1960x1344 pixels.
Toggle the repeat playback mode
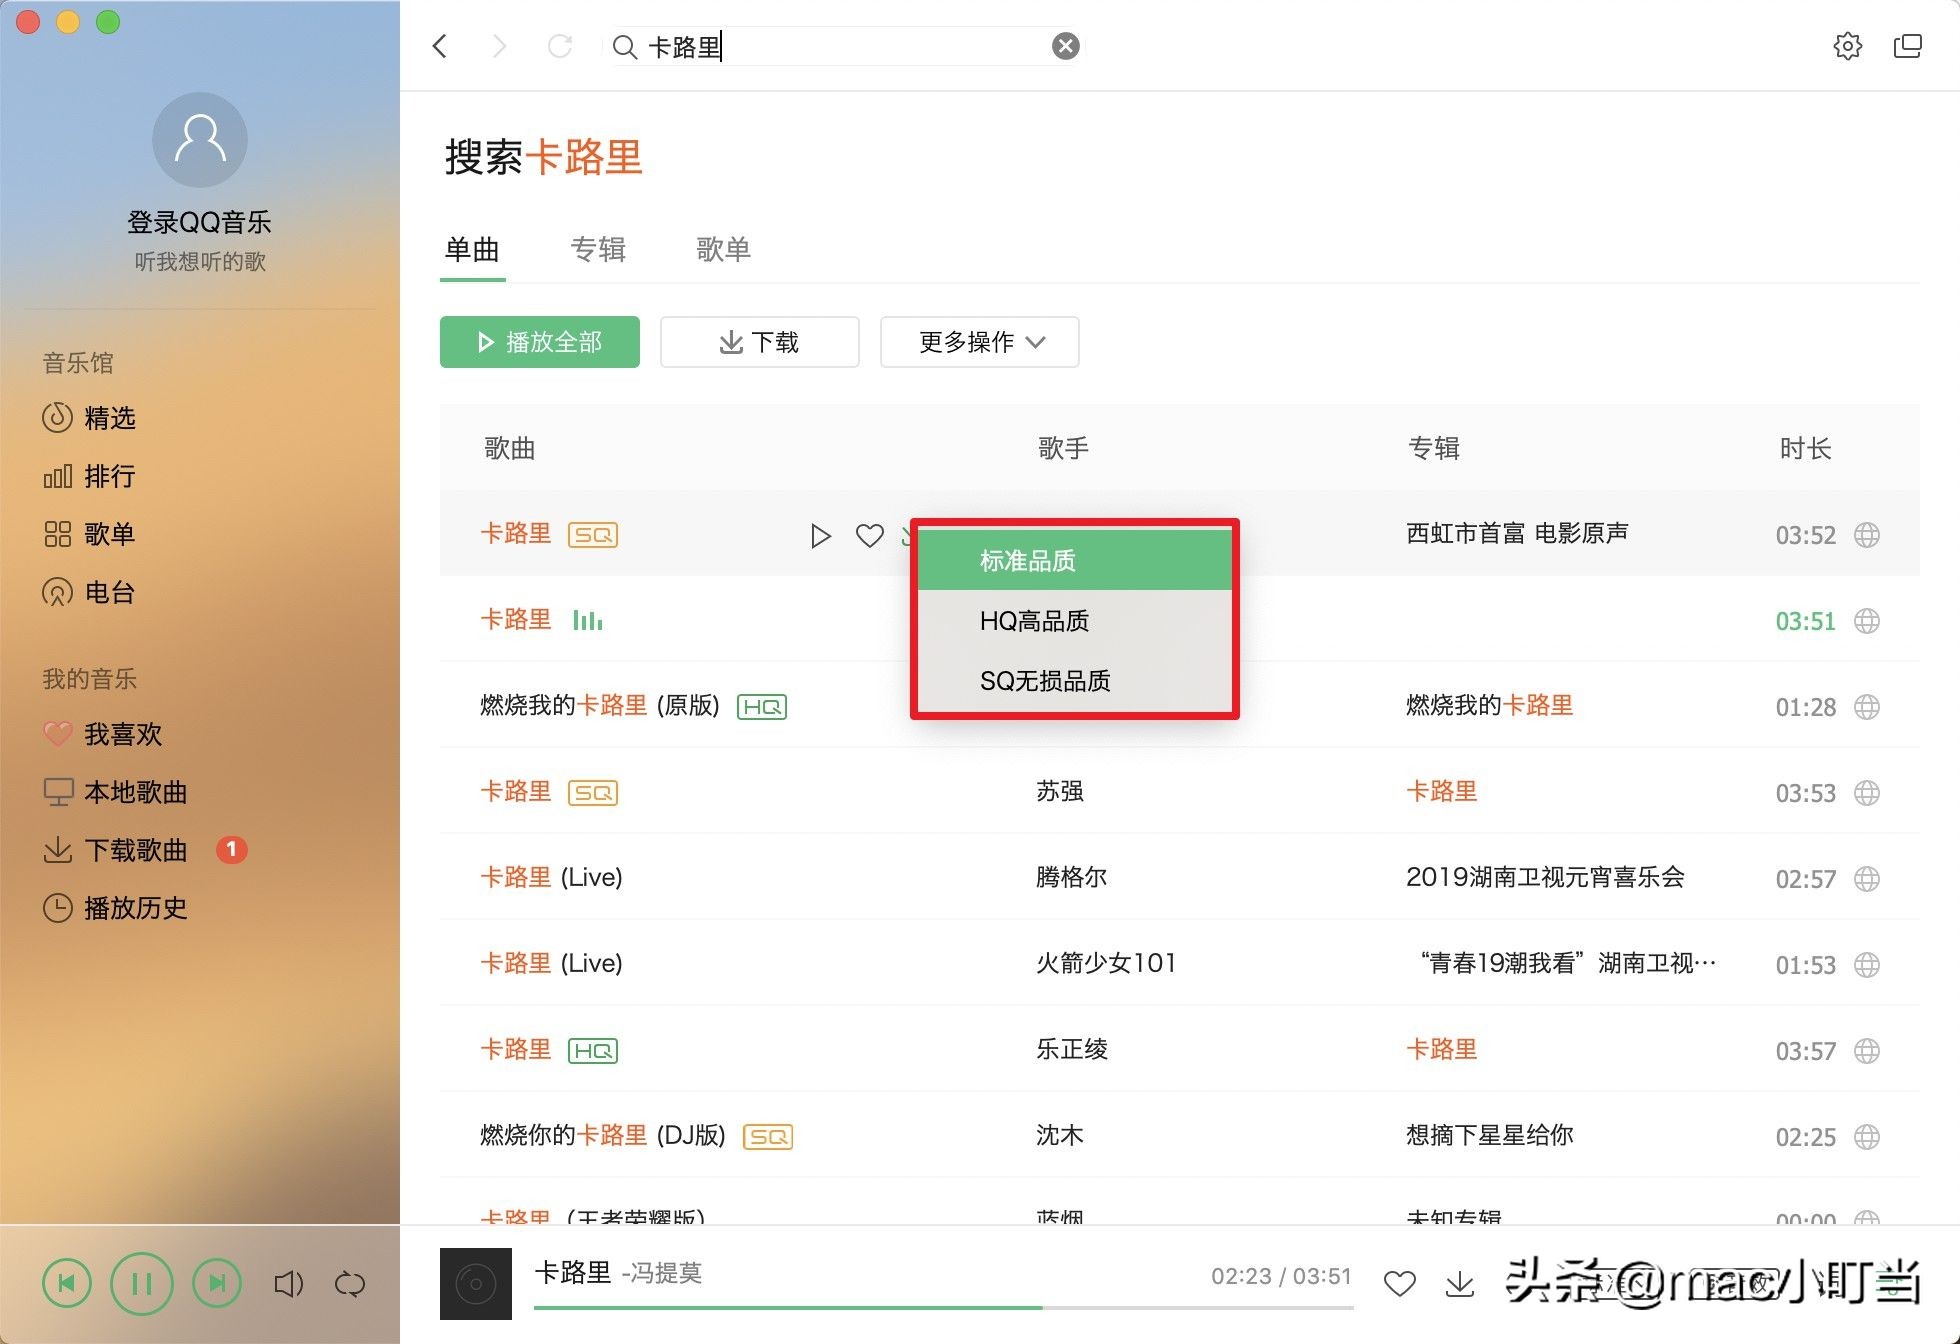pos(349,1283)
